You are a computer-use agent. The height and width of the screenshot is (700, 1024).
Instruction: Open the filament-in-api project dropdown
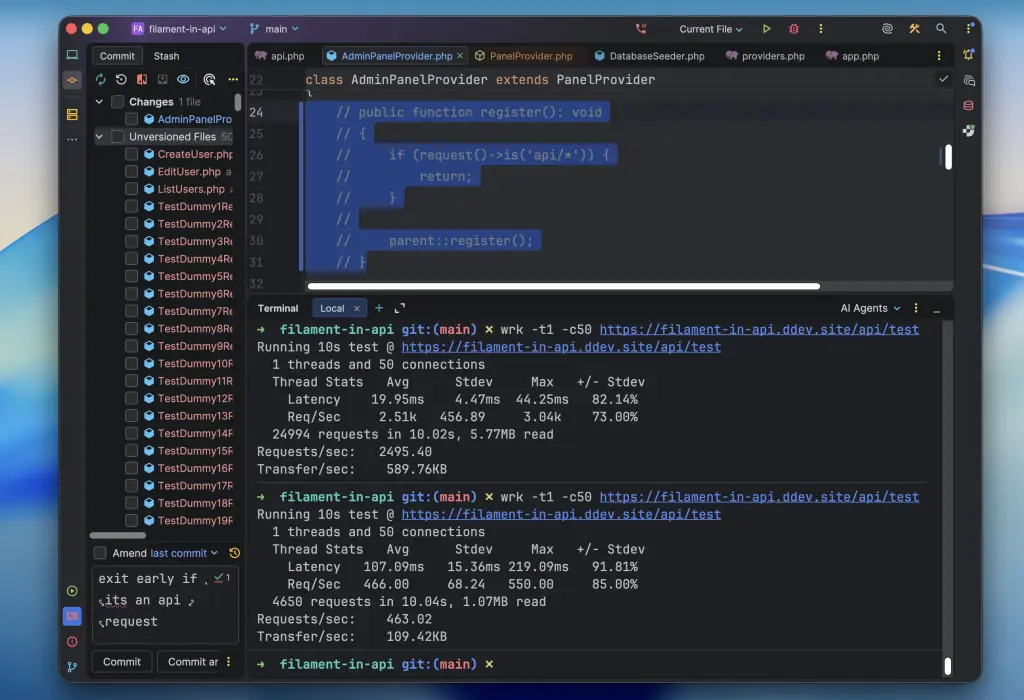click(180, 29)
